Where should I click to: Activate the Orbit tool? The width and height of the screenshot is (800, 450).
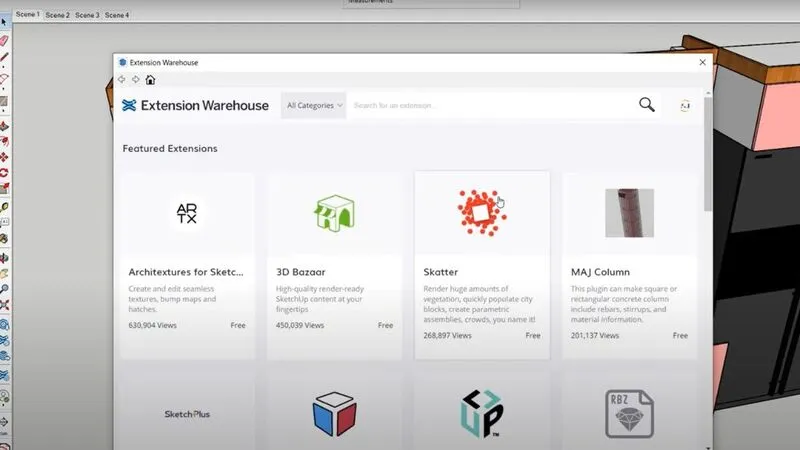point(4,258)
